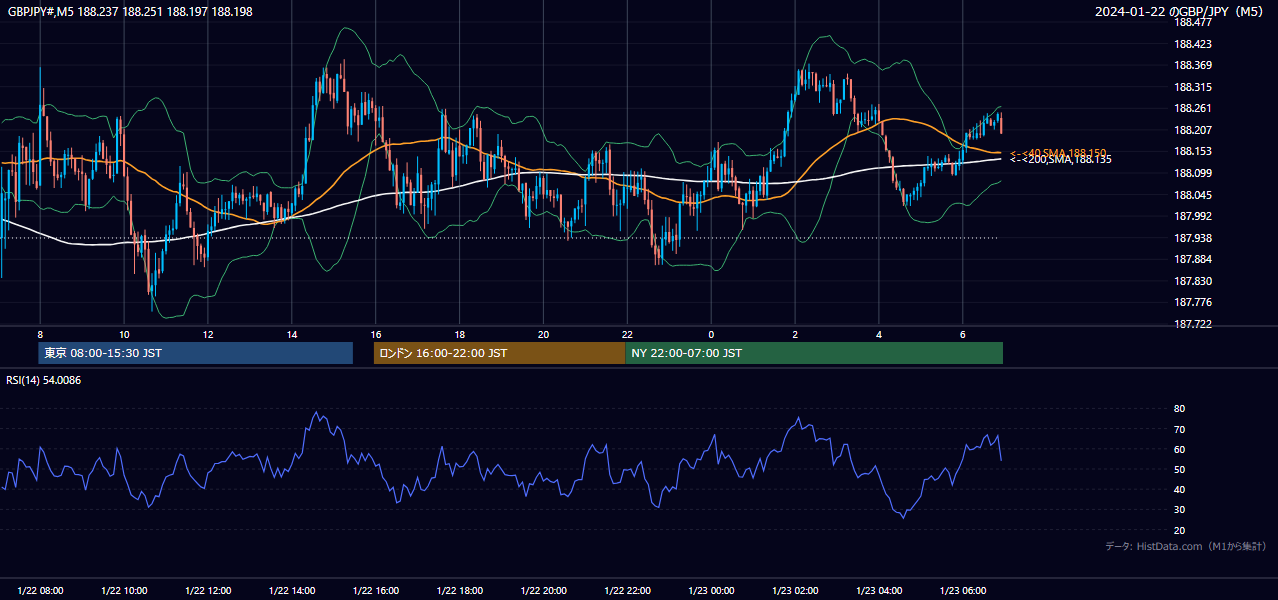Click hour tick 0 on price chart axis
The height and width of the screenshot is (600, 1278).
pos(712,334)
